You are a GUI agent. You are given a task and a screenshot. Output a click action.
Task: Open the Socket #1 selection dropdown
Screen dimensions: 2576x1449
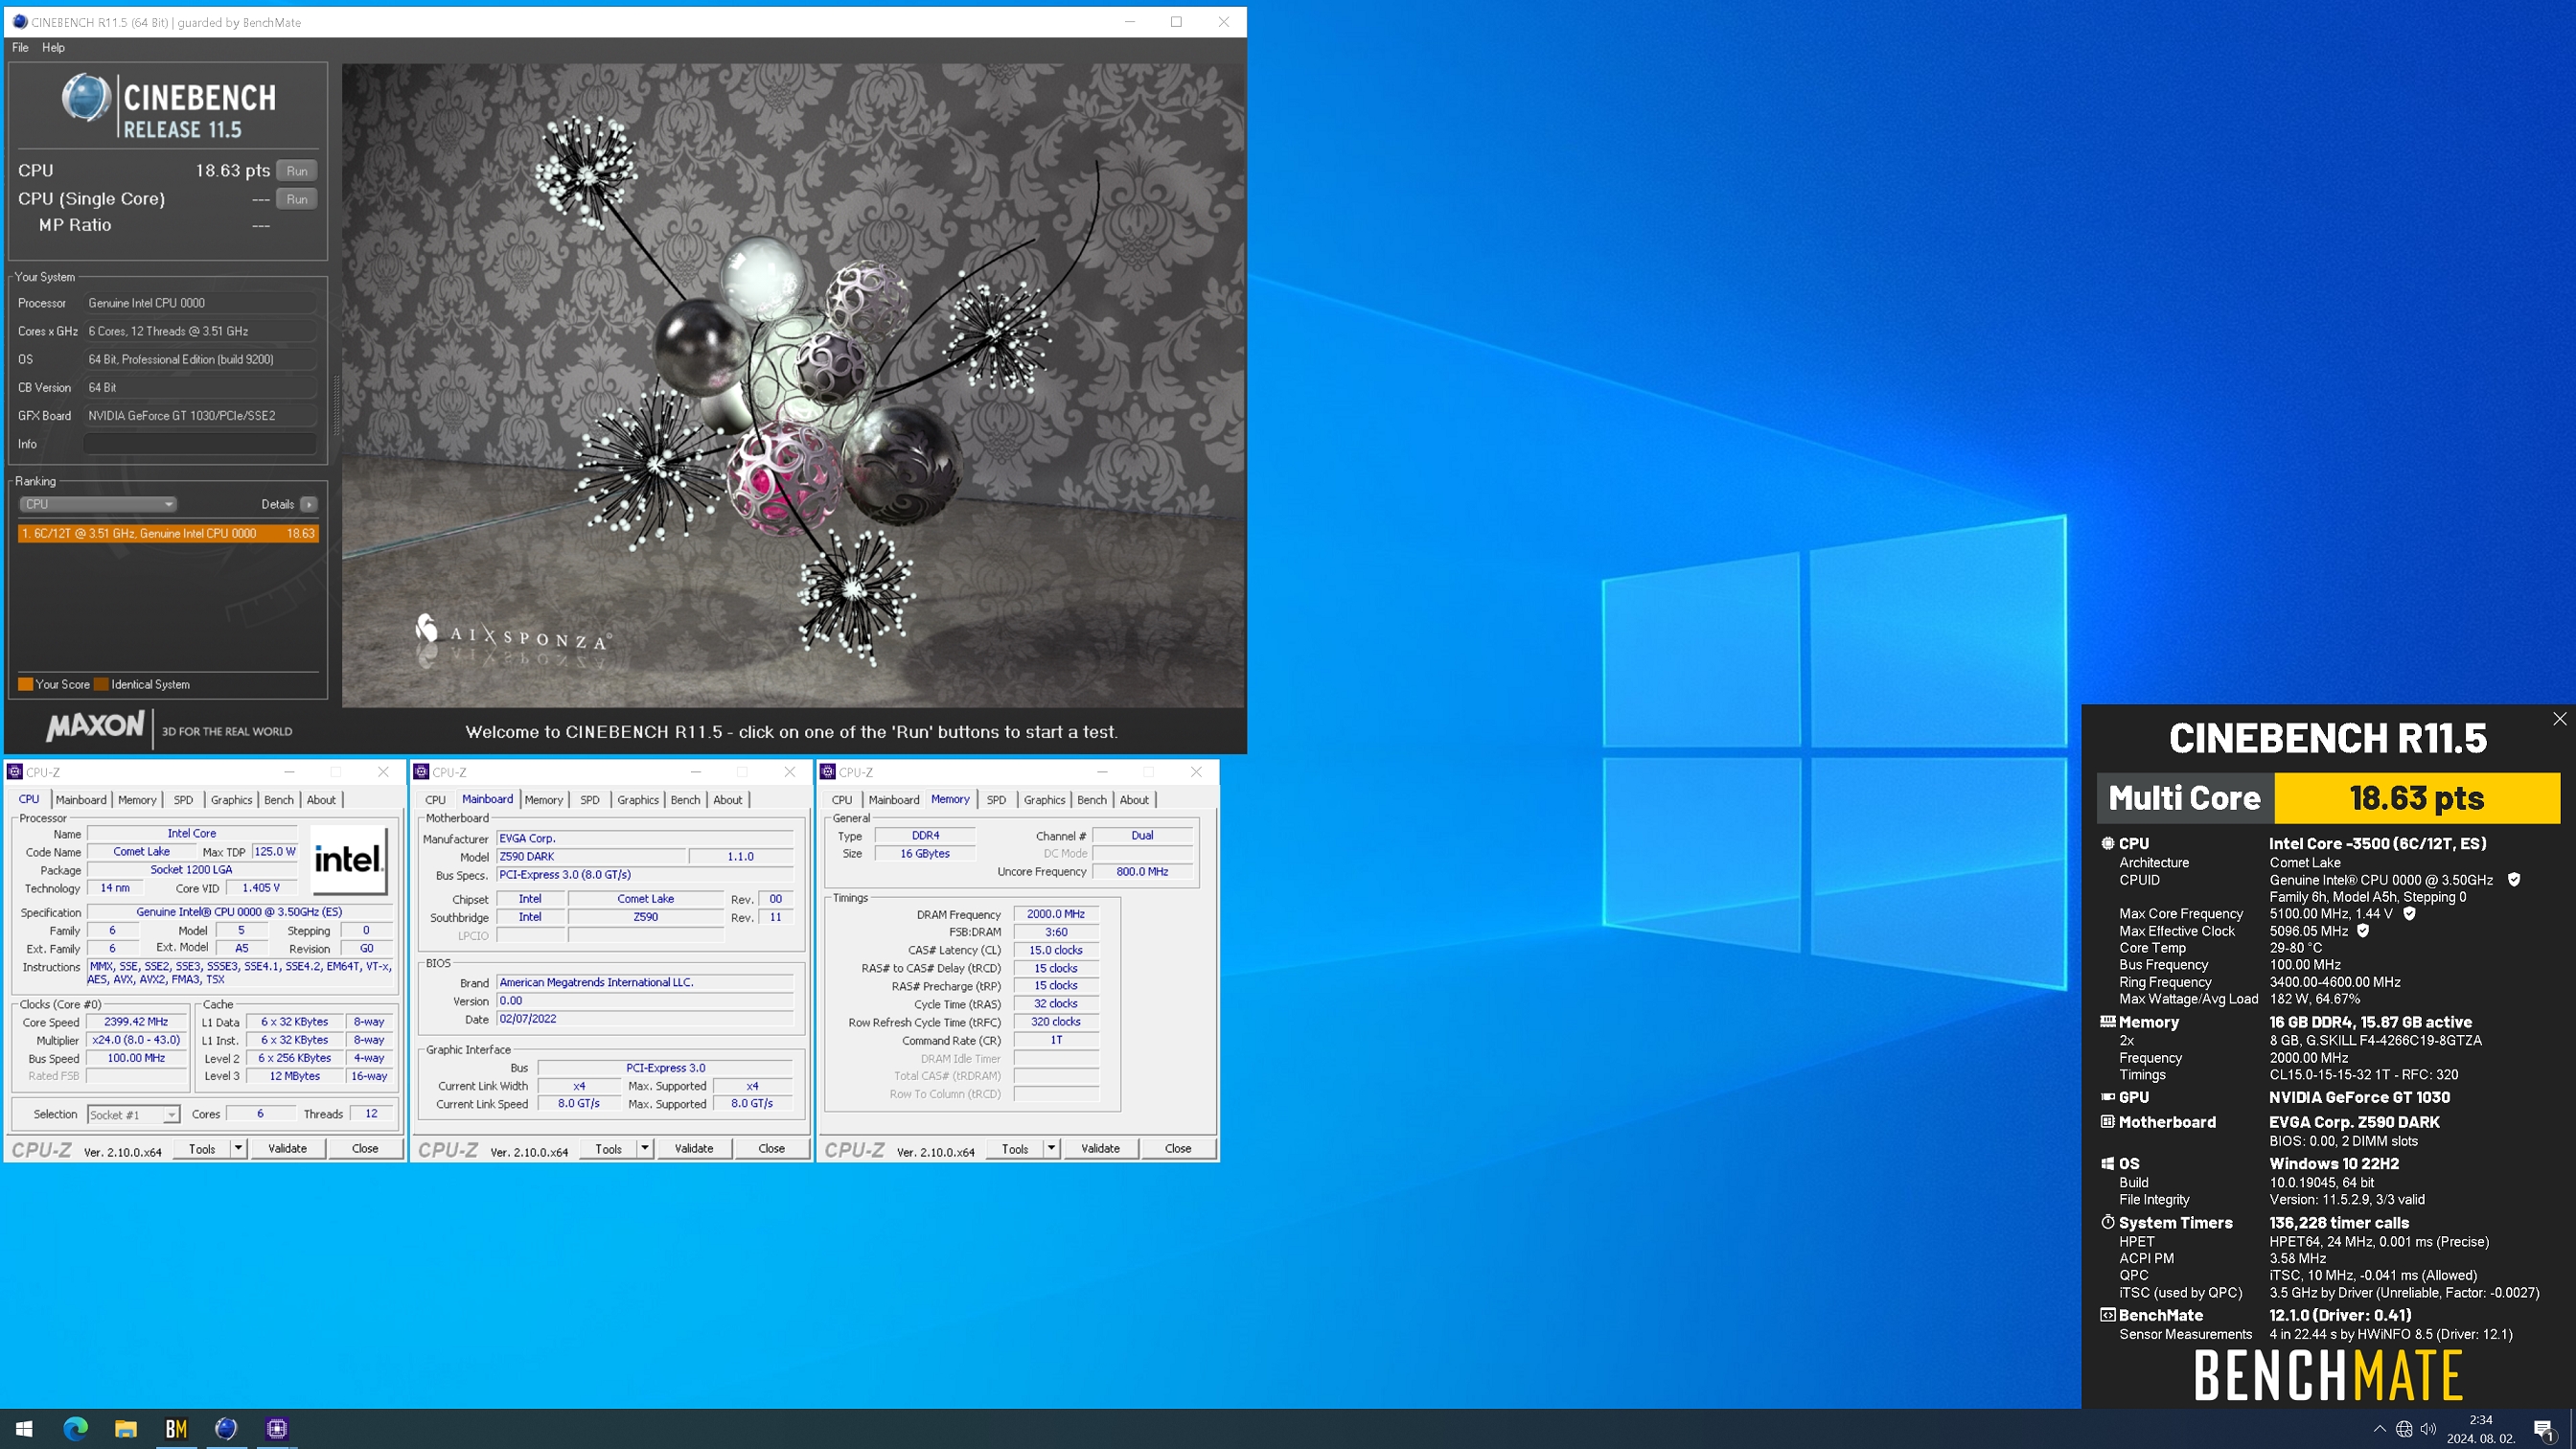(133, 1114)
